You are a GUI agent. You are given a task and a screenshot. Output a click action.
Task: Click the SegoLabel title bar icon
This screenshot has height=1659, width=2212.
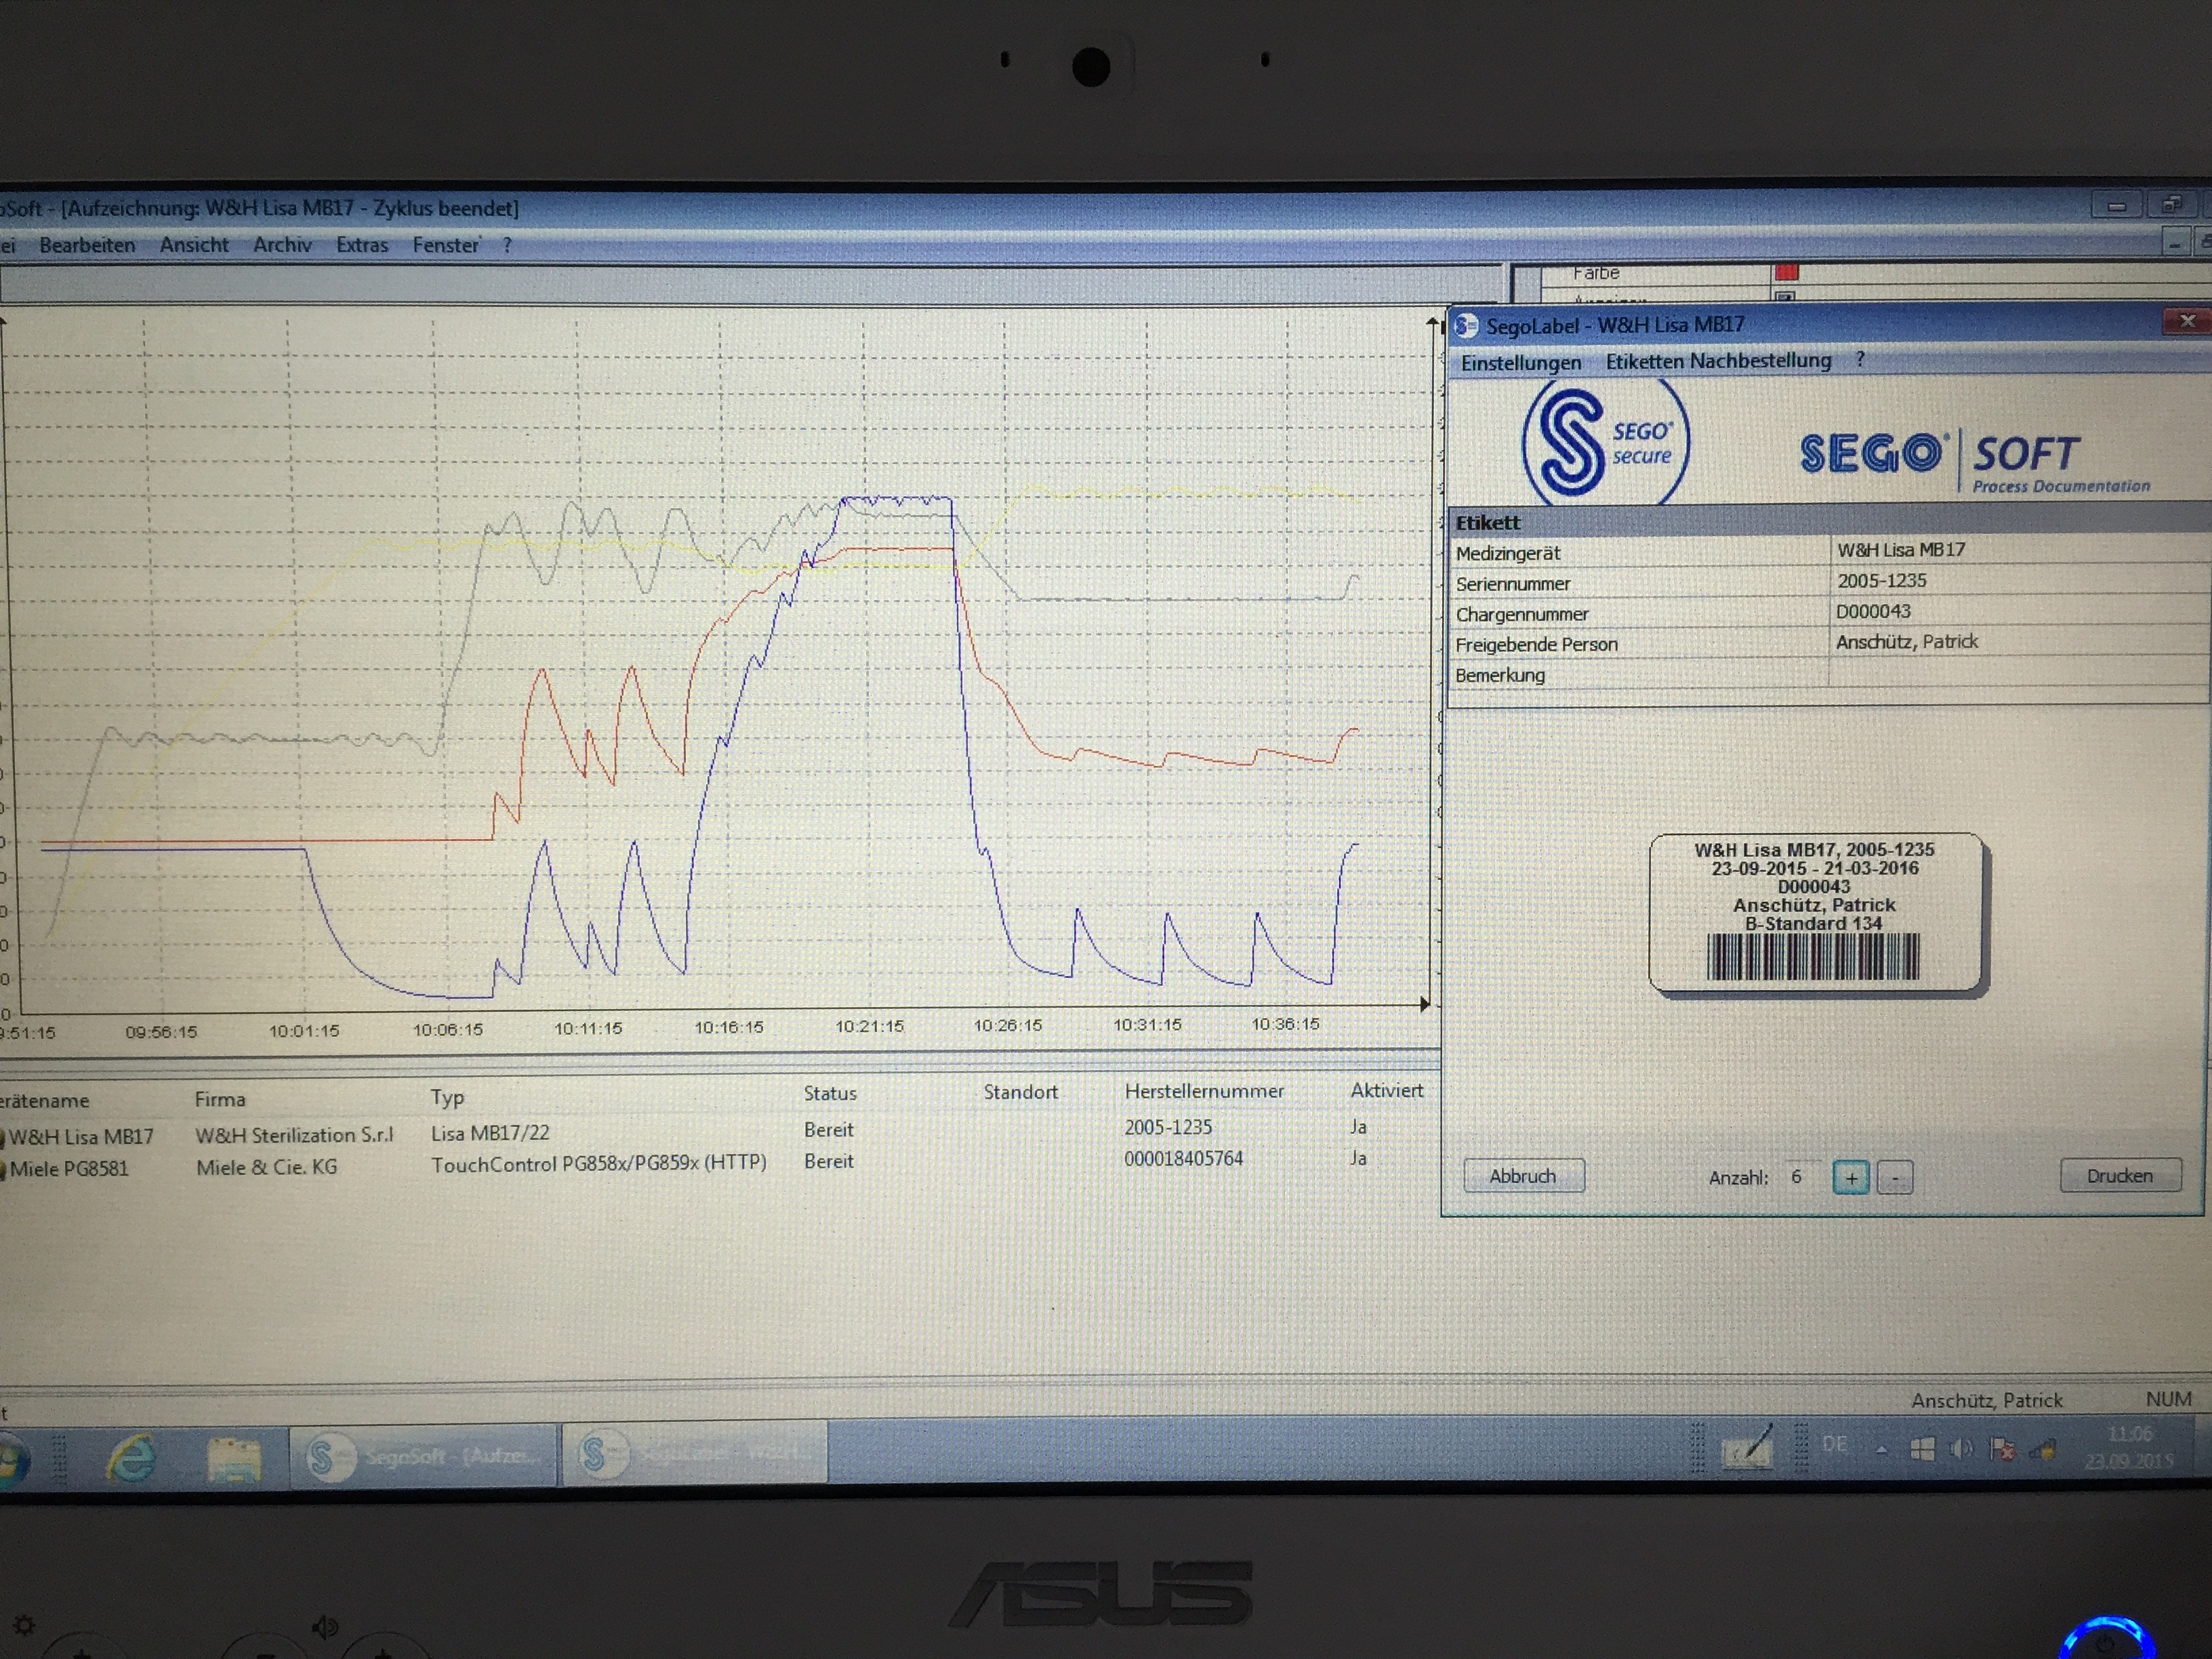[x=1467, y=326]
